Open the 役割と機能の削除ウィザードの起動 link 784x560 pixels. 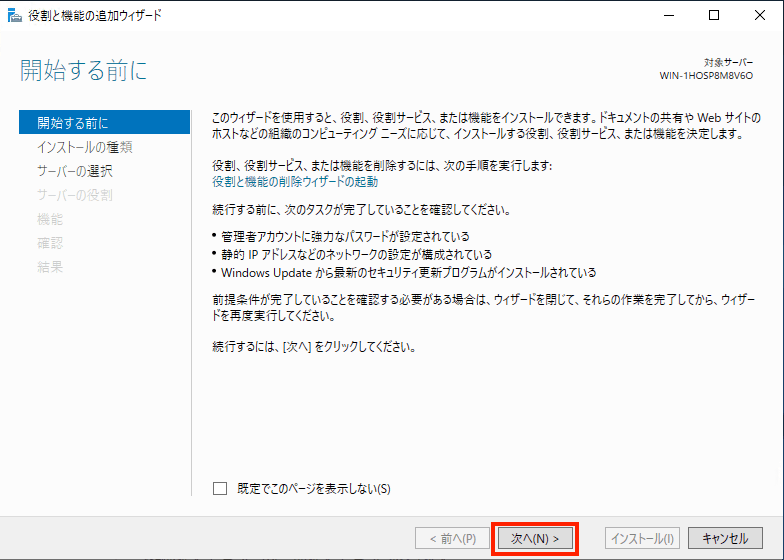point(295,182)
